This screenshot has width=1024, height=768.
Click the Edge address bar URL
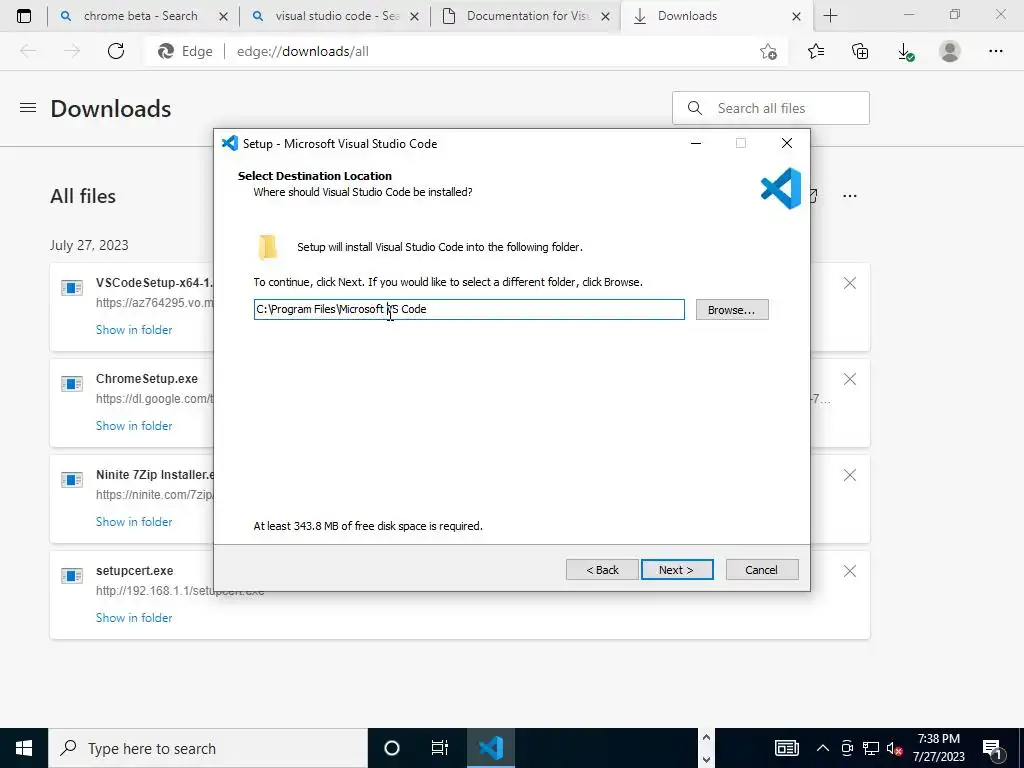click(x=302, y=51)
